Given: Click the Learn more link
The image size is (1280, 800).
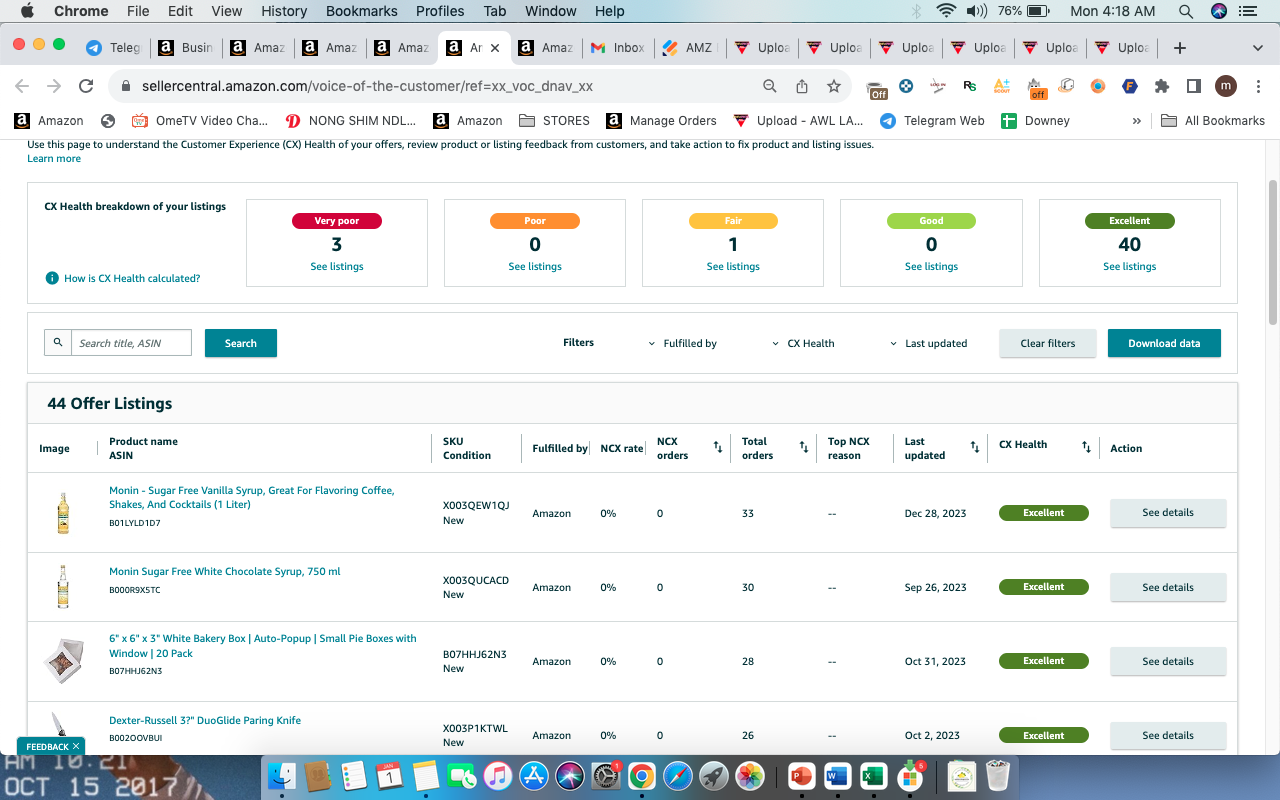Looking at the screenshot, I should click(x=54, y=159).
